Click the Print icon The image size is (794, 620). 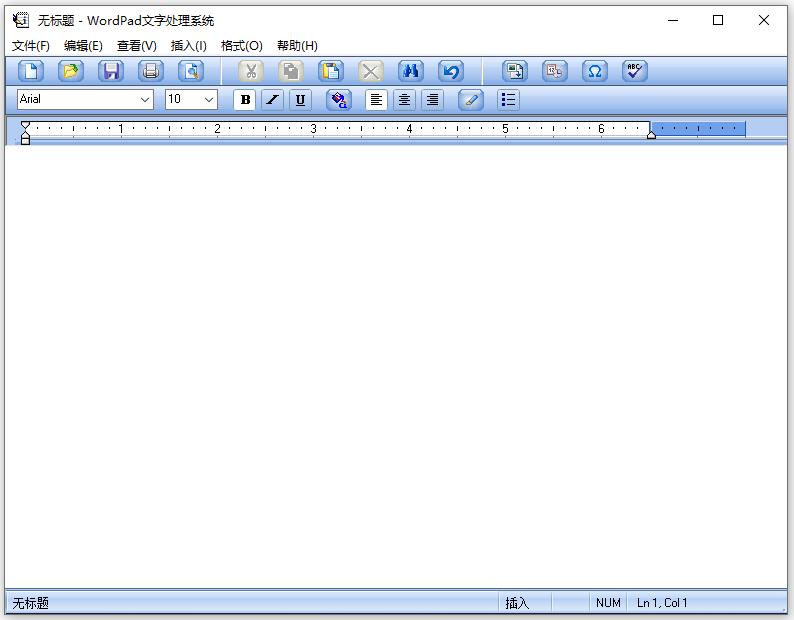[x=151, y=71]
